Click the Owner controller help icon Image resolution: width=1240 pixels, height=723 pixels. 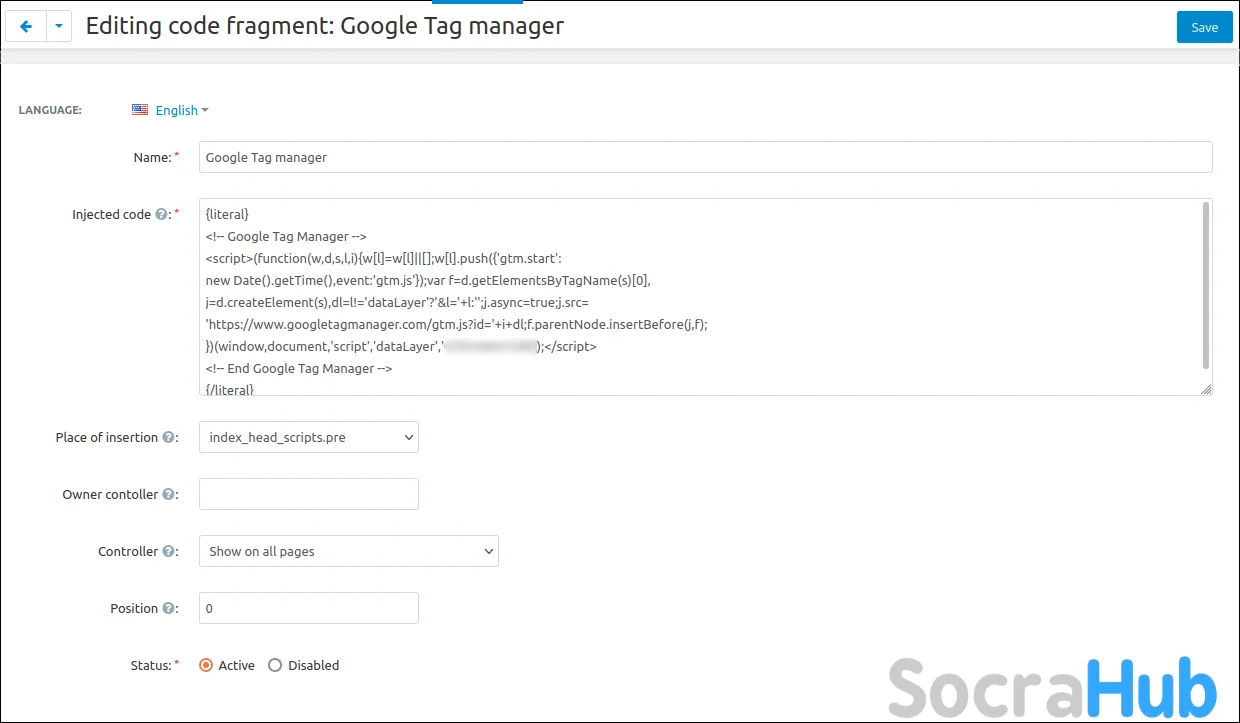[168, 494]
